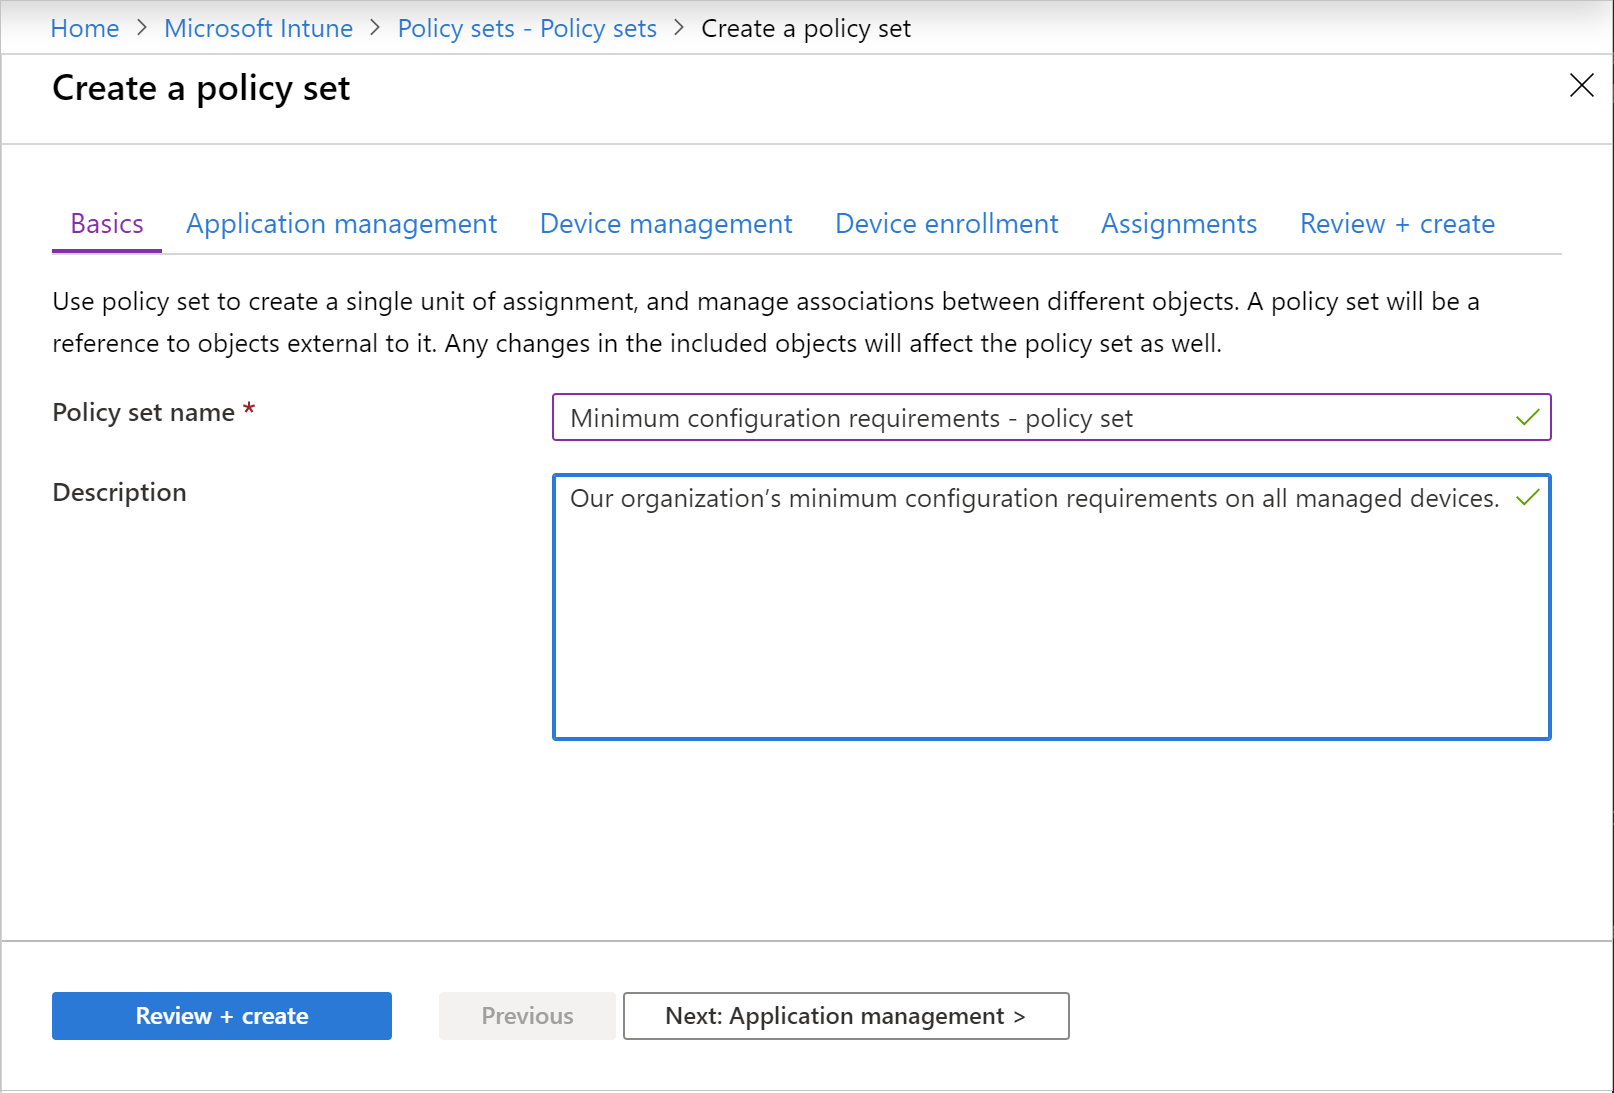Click Next: Application management

coord(845,1015)
